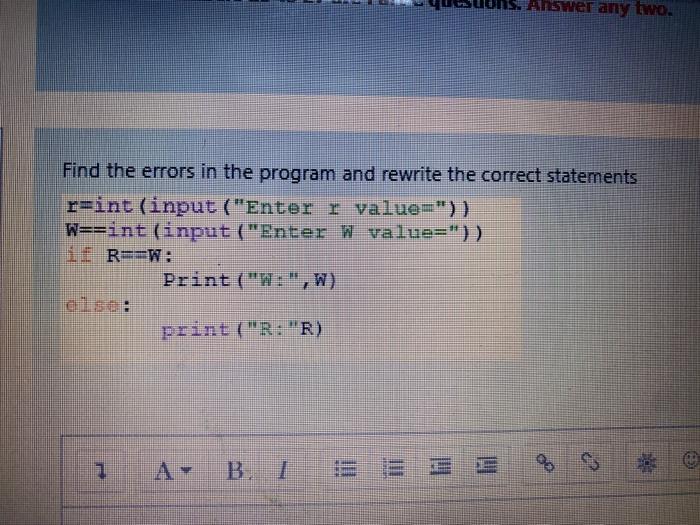
Task: Click the indent icon
Action: [487, 465]
